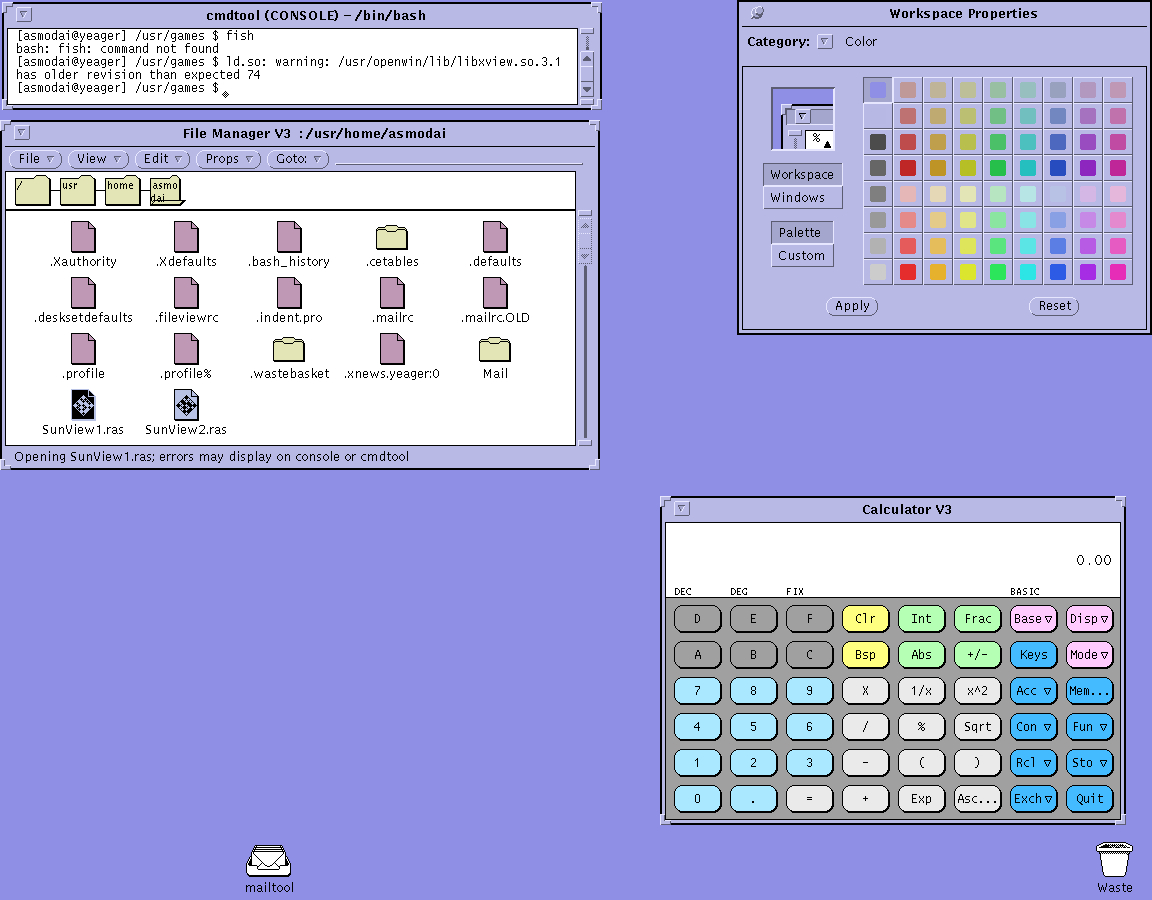The width and height of the screenshot is (1152, 900).
Task: Open the .wastebasket folder icon
Action: [x=289, y=349]
